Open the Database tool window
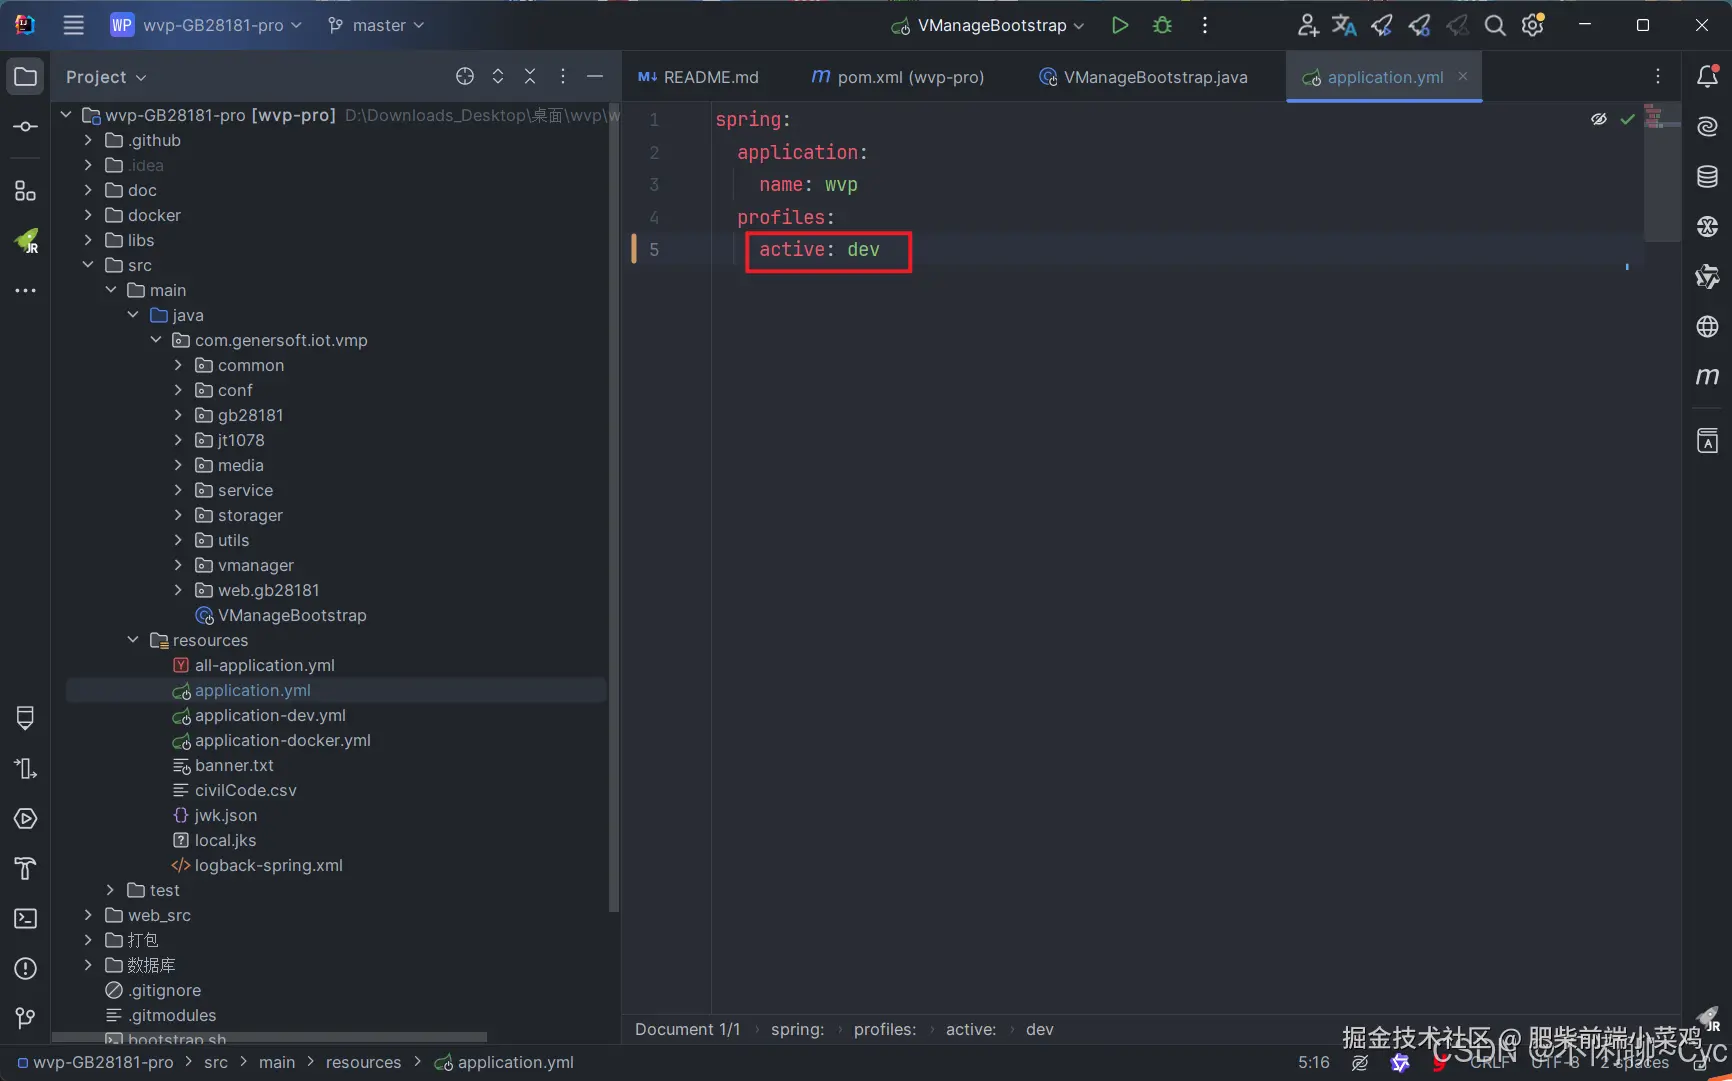 (1708, 177)
